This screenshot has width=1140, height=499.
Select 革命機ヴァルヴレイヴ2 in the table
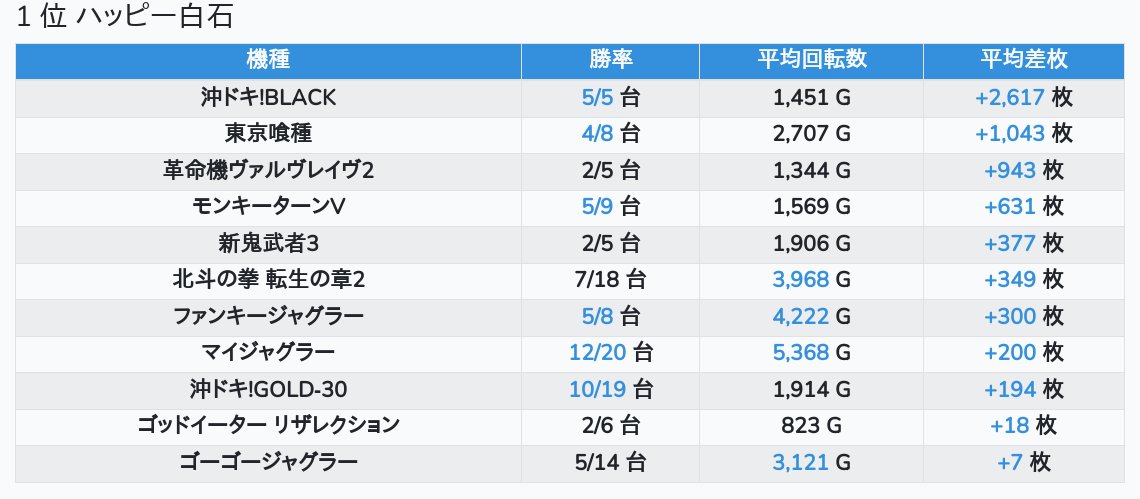(268, 170)
